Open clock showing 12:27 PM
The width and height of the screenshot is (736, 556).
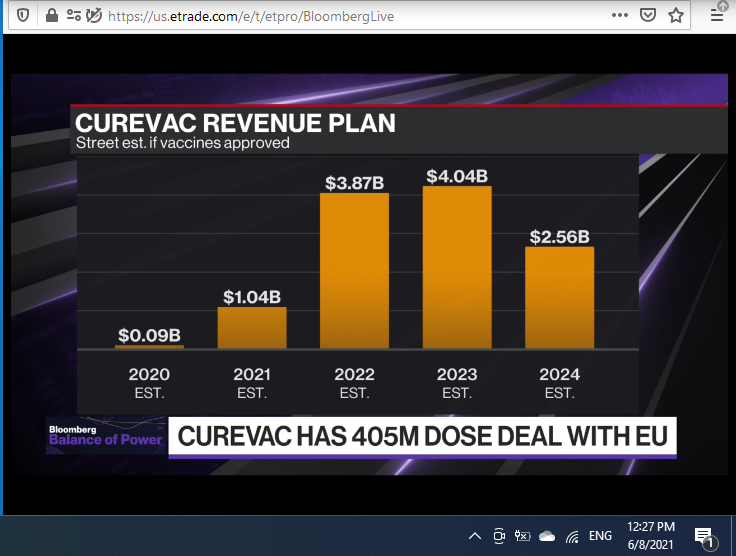(651, 536)
